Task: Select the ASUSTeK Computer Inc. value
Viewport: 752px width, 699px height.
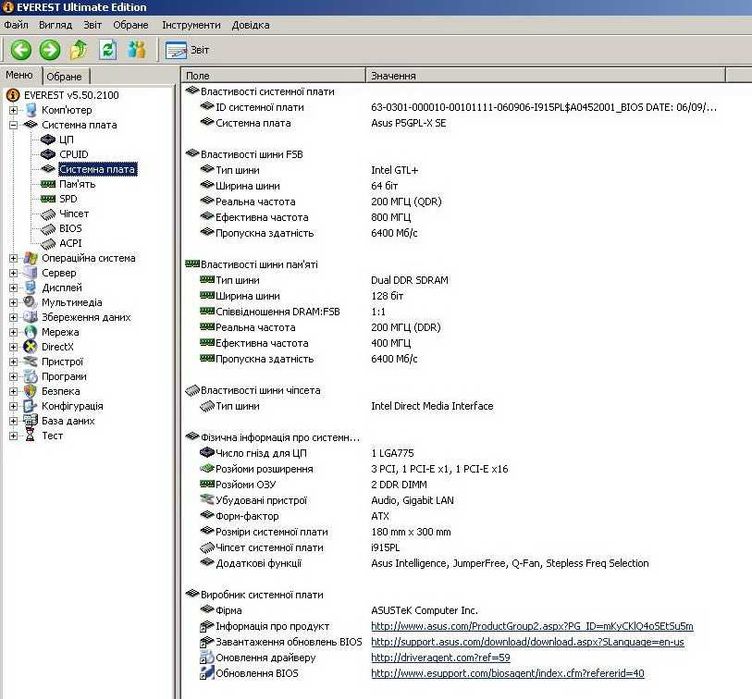Action: pyautogui.click(x=424, y=611)
